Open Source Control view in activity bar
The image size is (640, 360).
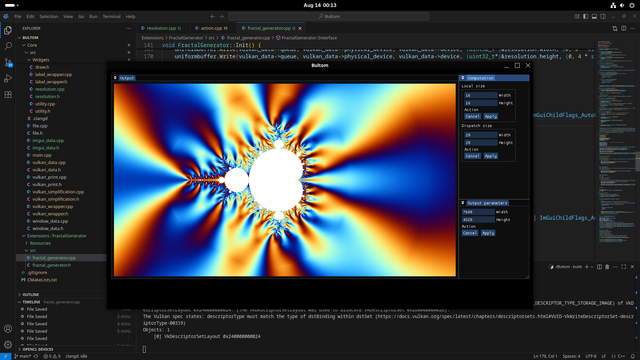[8, 62]
